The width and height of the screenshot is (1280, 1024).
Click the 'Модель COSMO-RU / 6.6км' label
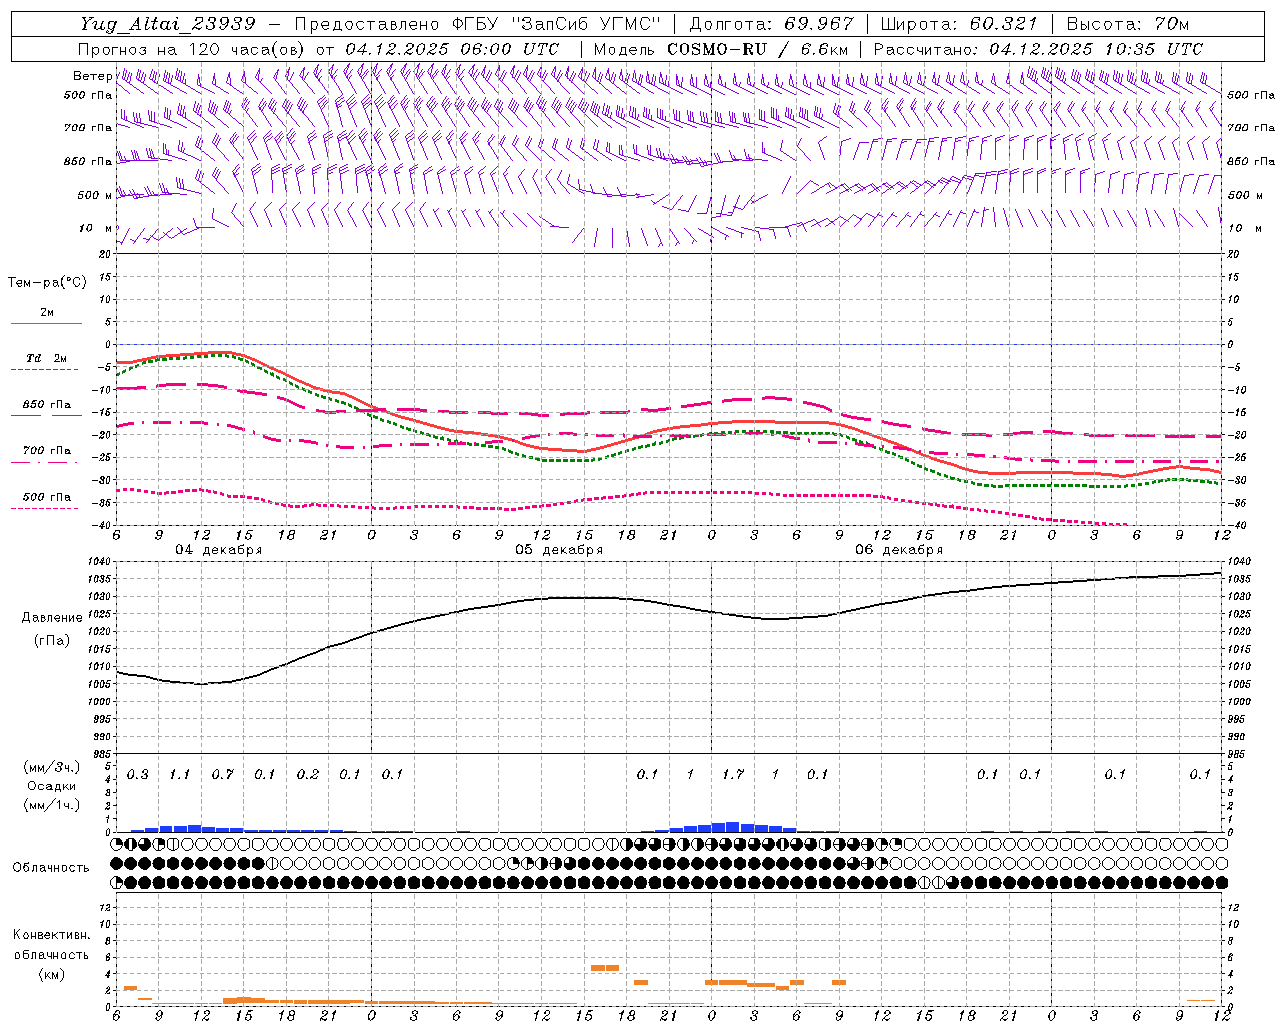tap(721, 49)
